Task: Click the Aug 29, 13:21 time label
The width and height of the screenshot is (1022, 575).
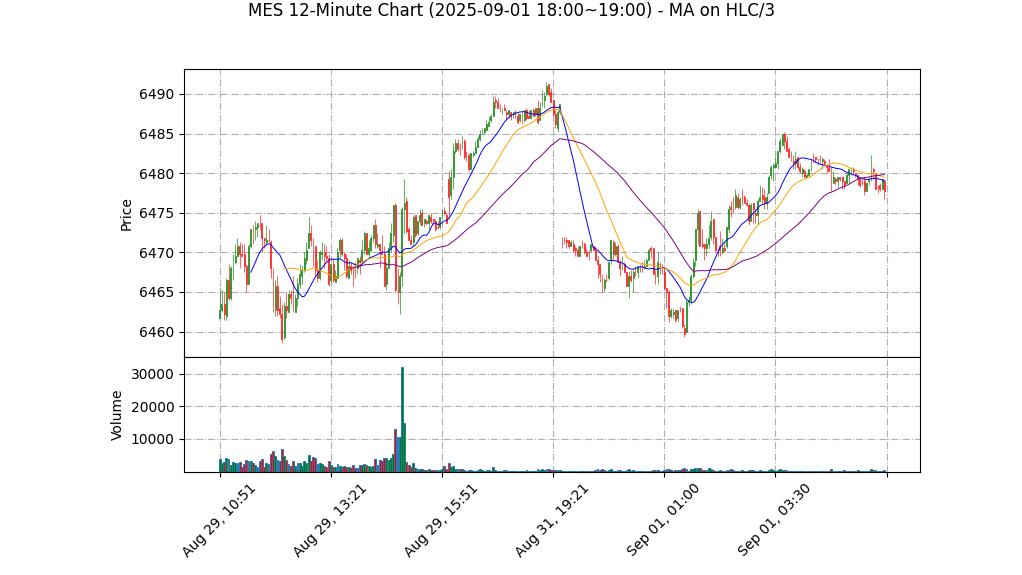Action: [329, 520]
